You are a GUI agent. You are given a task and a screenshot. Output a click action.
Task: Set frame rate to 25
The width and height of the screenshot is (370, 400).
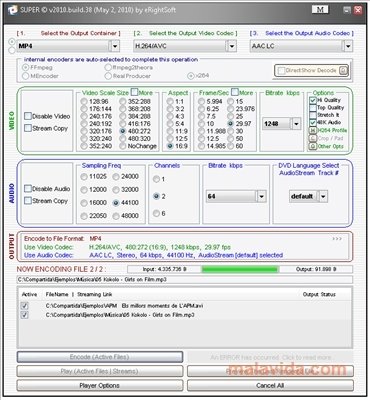click(231, 116)
